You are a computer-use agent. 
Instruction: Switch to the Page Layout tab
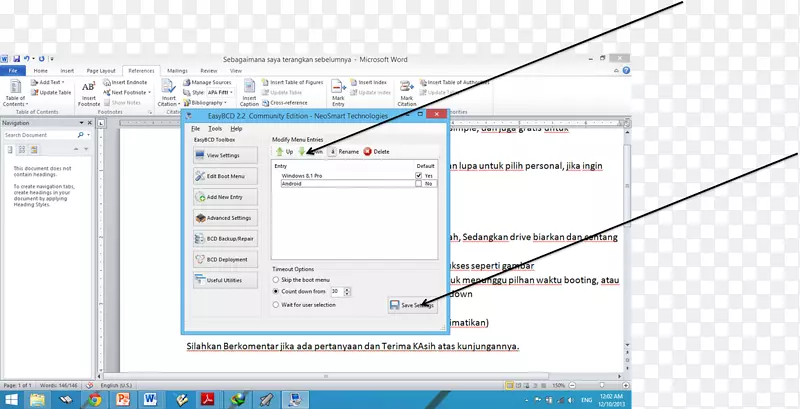101,71
